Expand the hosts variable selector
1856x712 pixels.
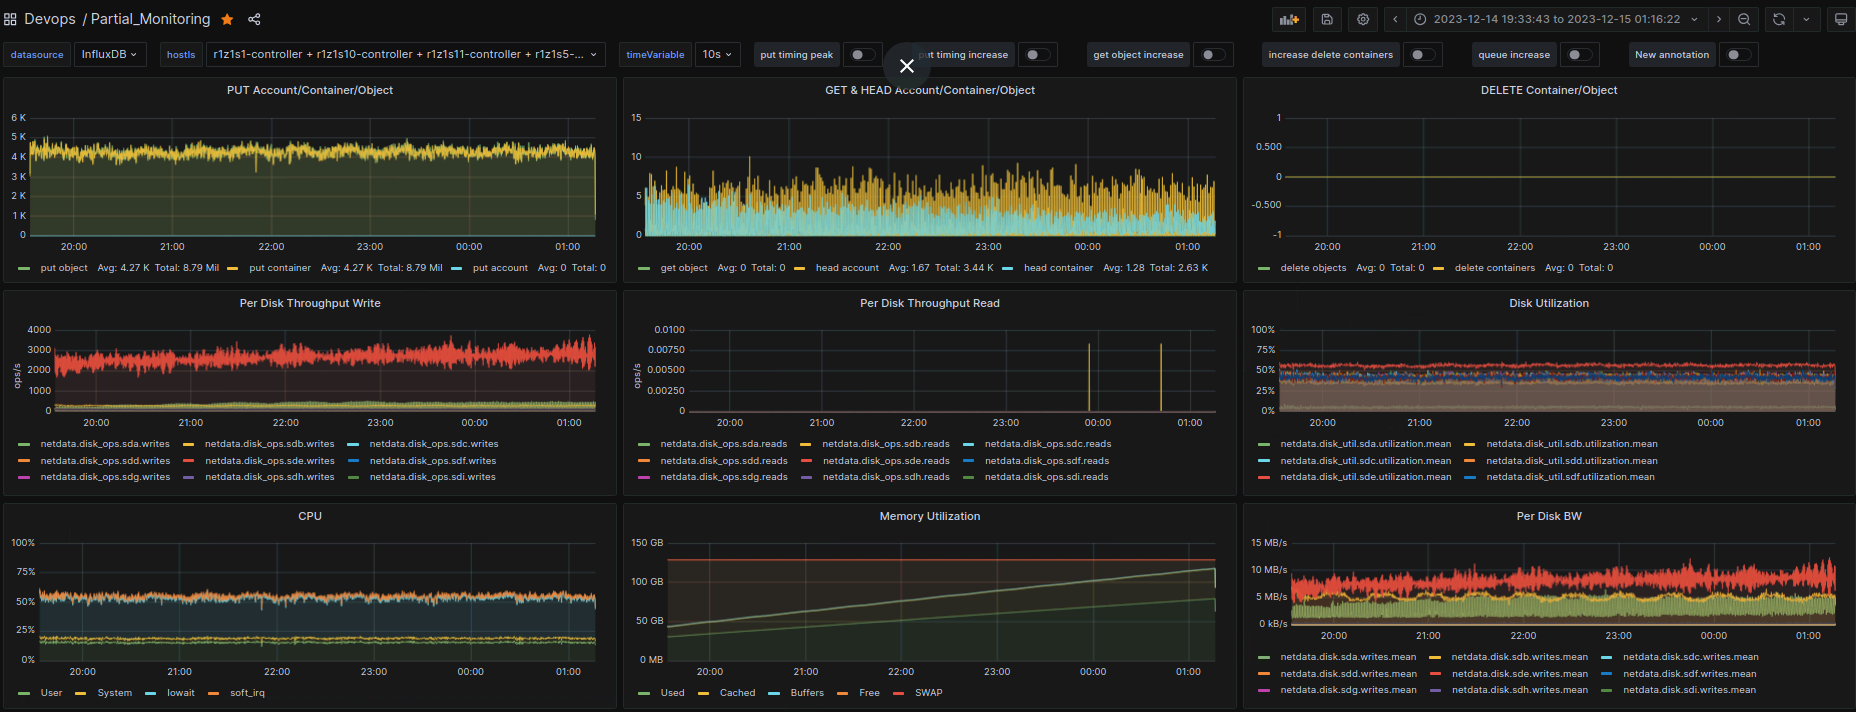(405, 55)
